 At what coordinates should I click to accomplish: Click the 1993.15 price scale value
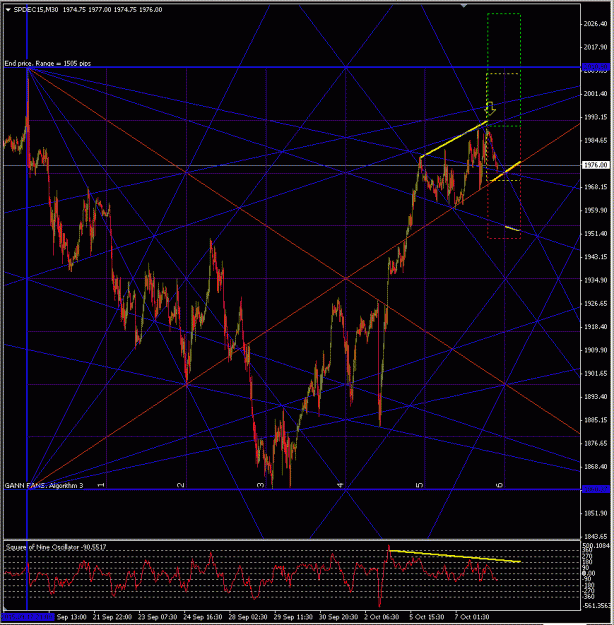pyautogui.click(x=595, y=117)
